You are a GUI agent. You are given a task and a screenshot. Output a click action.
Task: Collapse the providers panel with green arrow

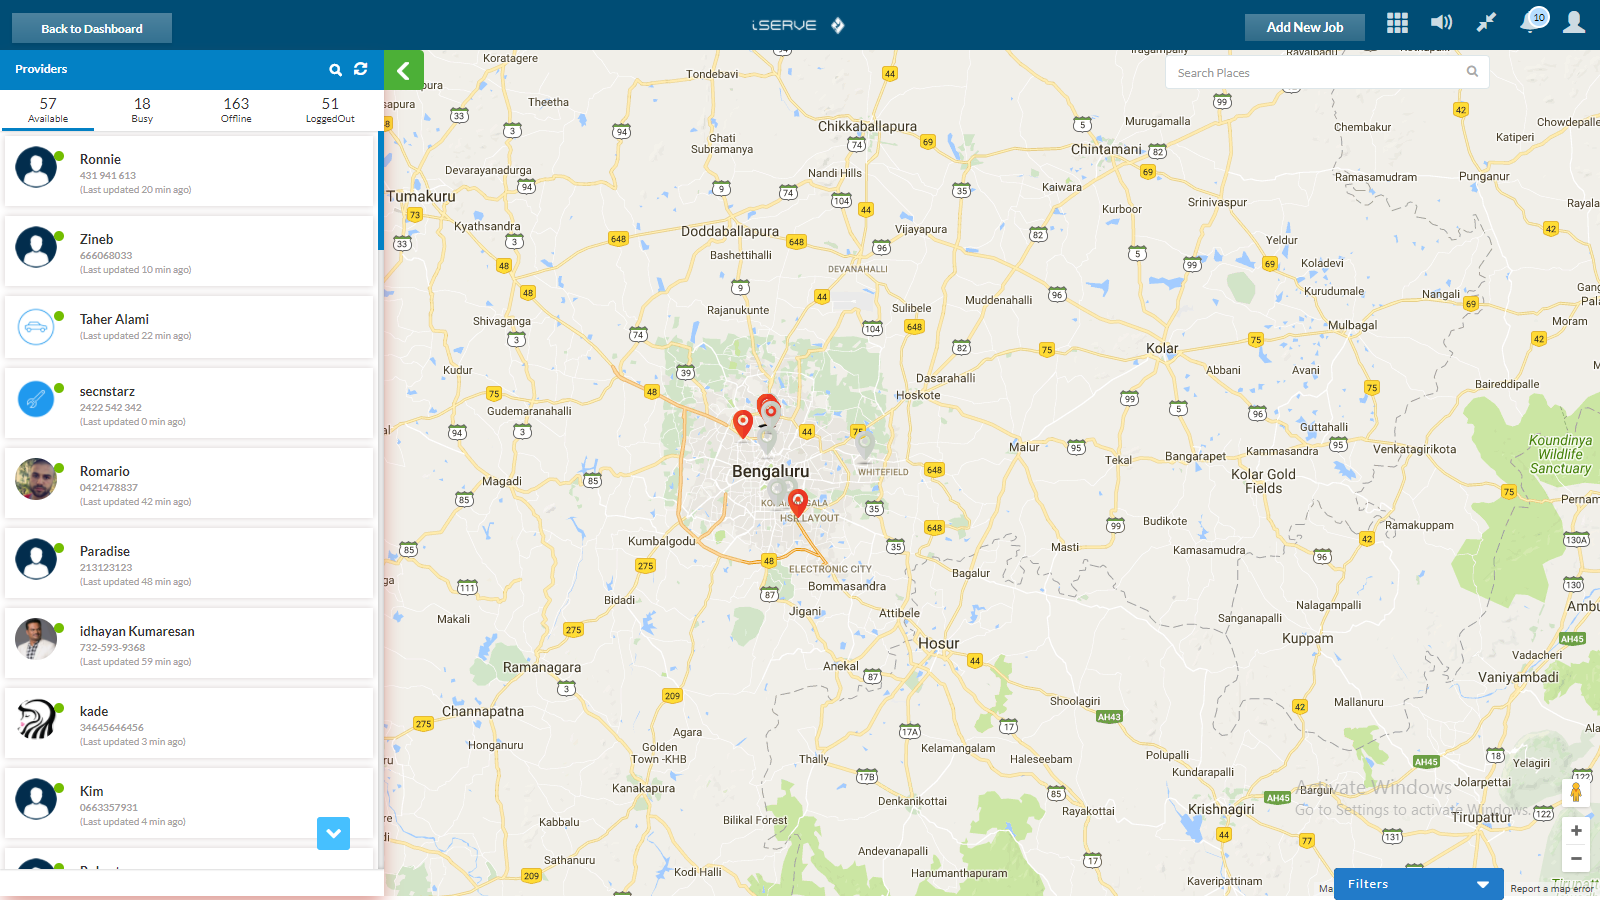click(404, 70)
